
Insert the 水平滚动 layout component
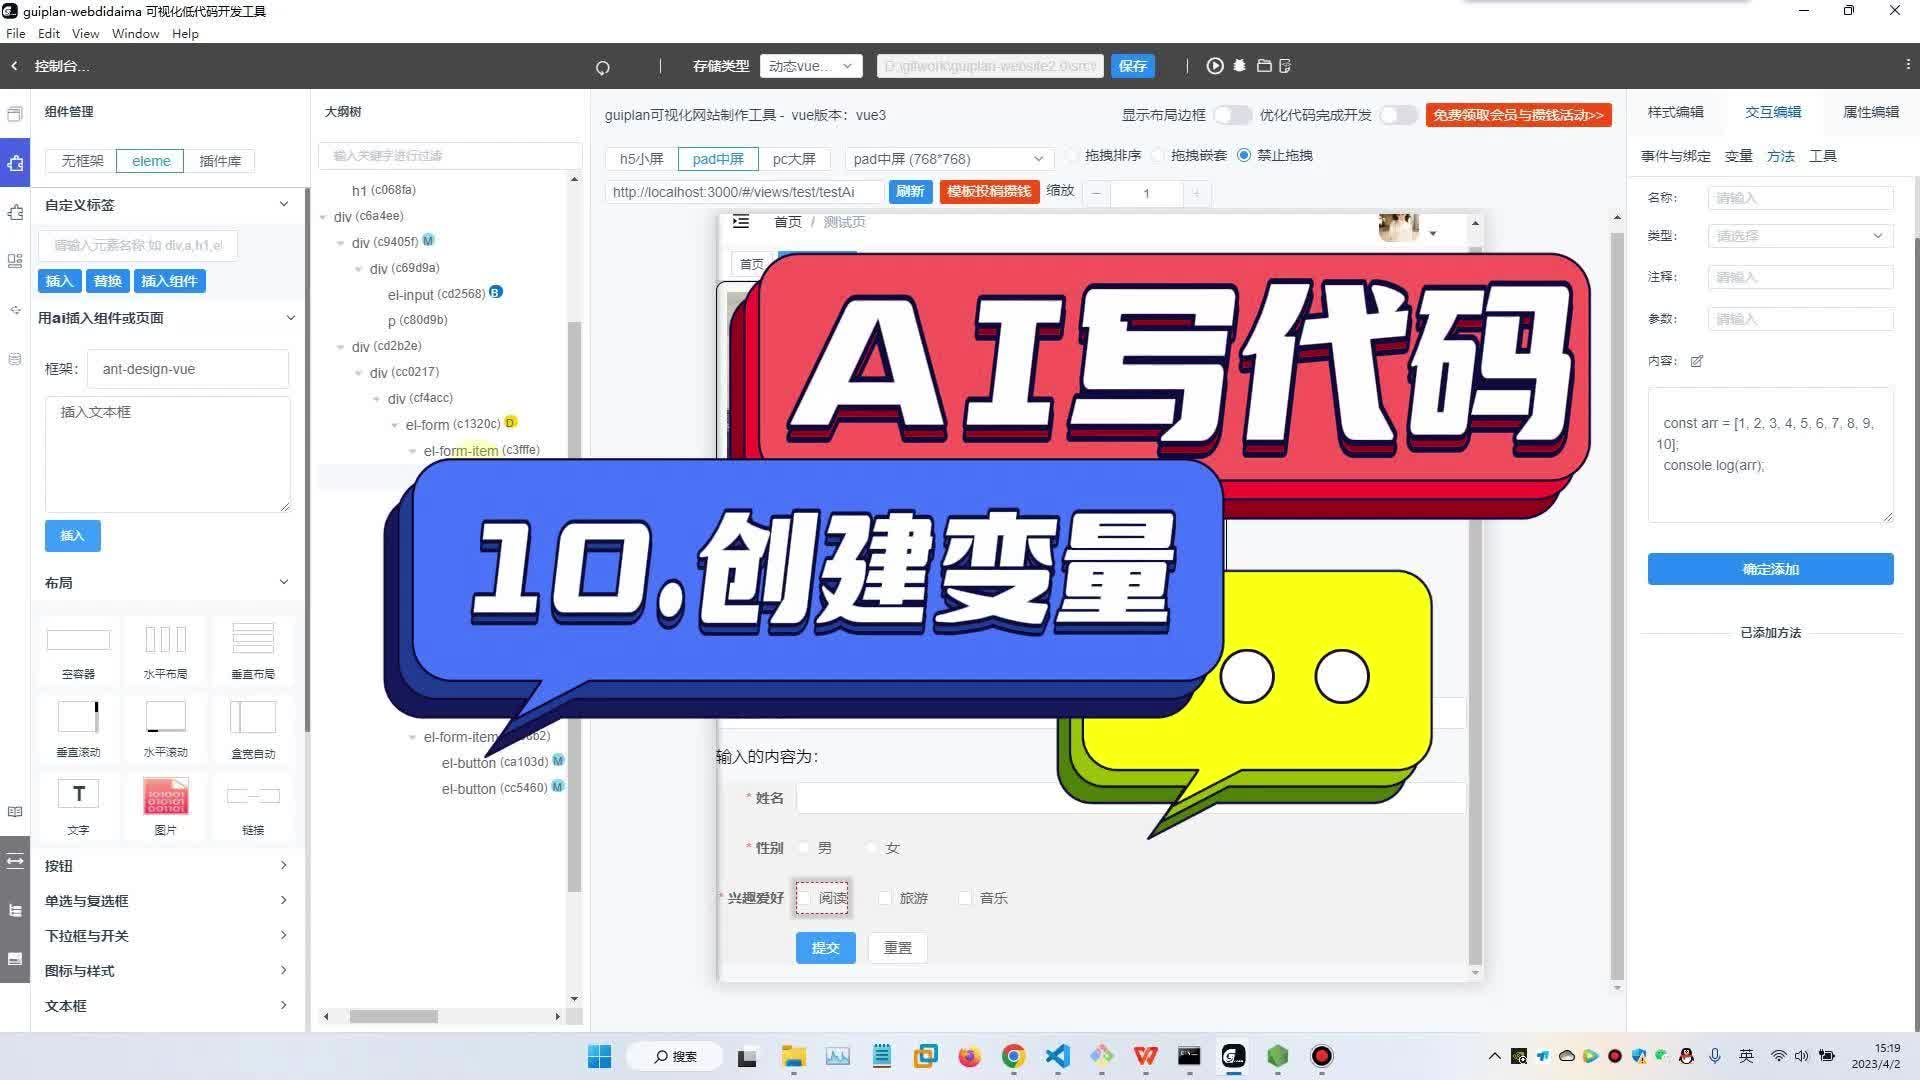pyautogui.click(x=165, y=729)
